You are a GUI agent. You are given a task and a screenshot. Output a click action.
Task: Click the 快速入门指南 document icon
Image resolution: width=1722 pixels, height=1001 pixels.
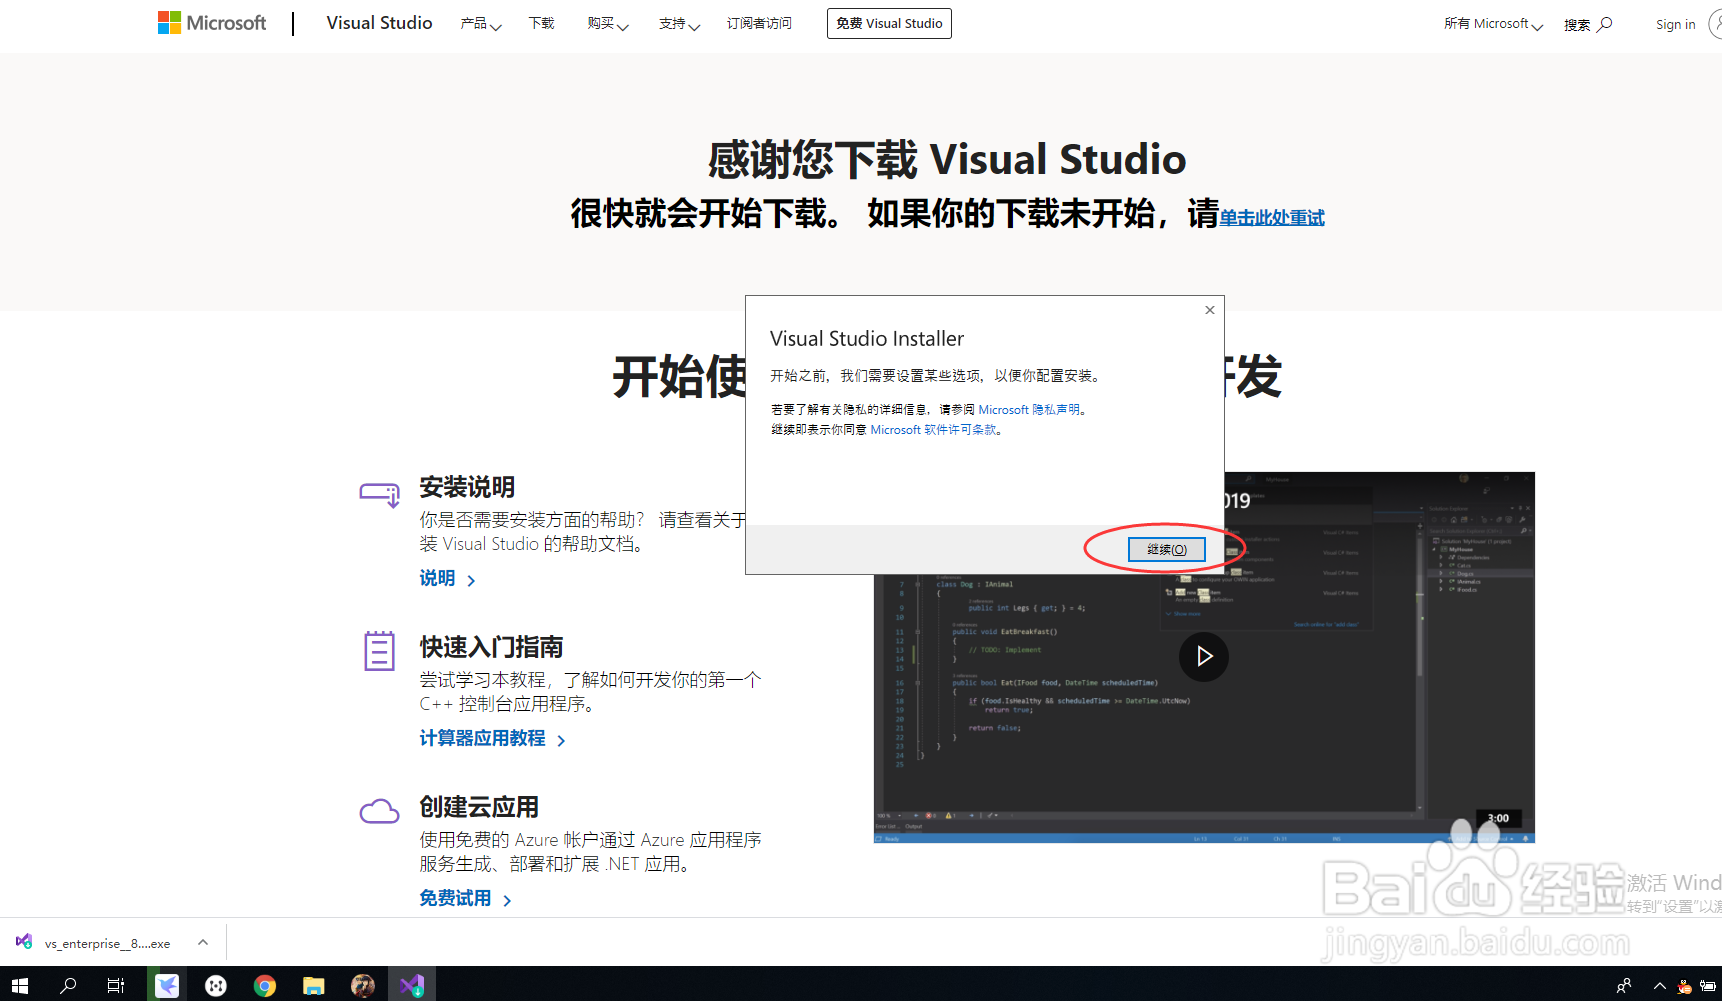tap(379, 651)
